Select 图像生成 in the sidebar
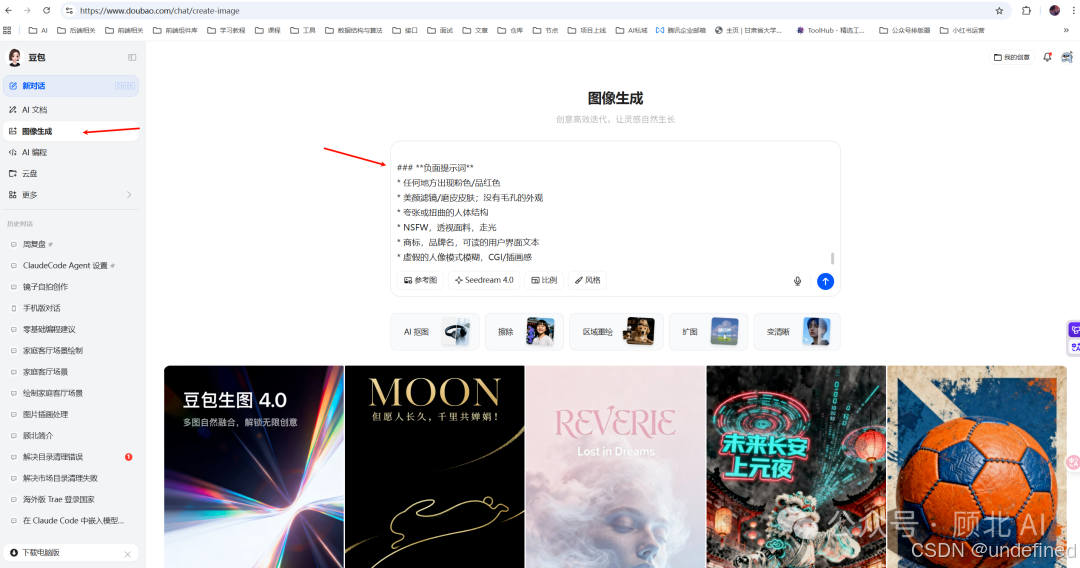Viewport: 1080px width, 568px height. pos(72,131)
